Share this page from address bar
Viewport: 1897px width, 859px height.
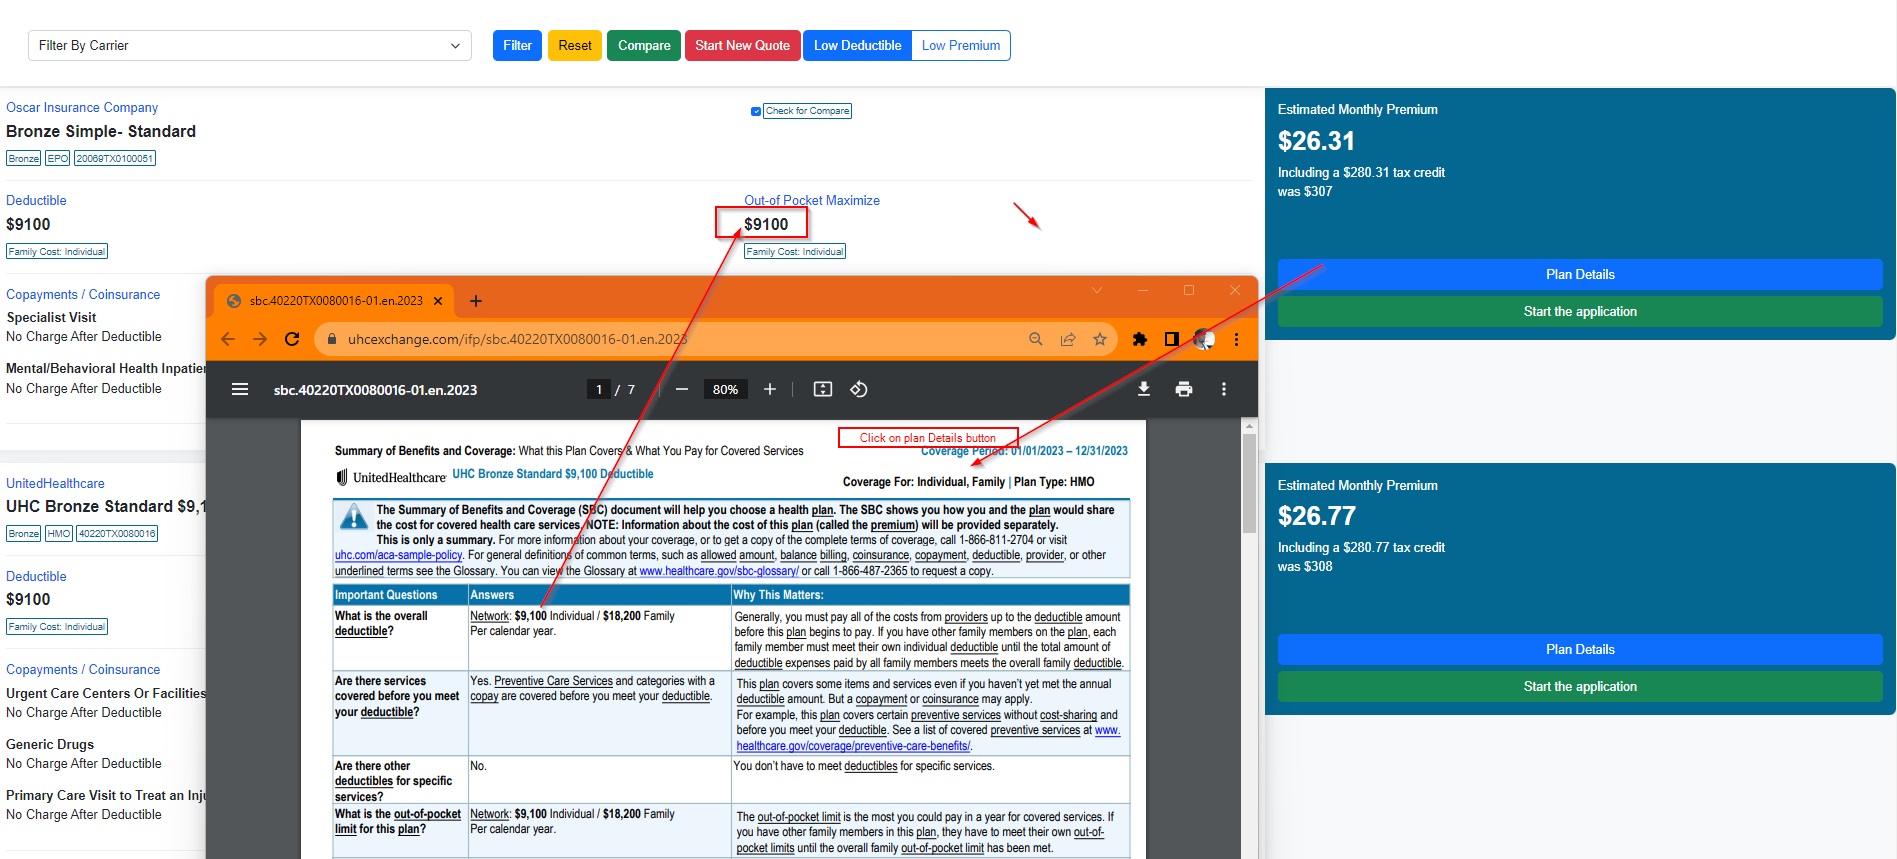[x=1068, y=339]
